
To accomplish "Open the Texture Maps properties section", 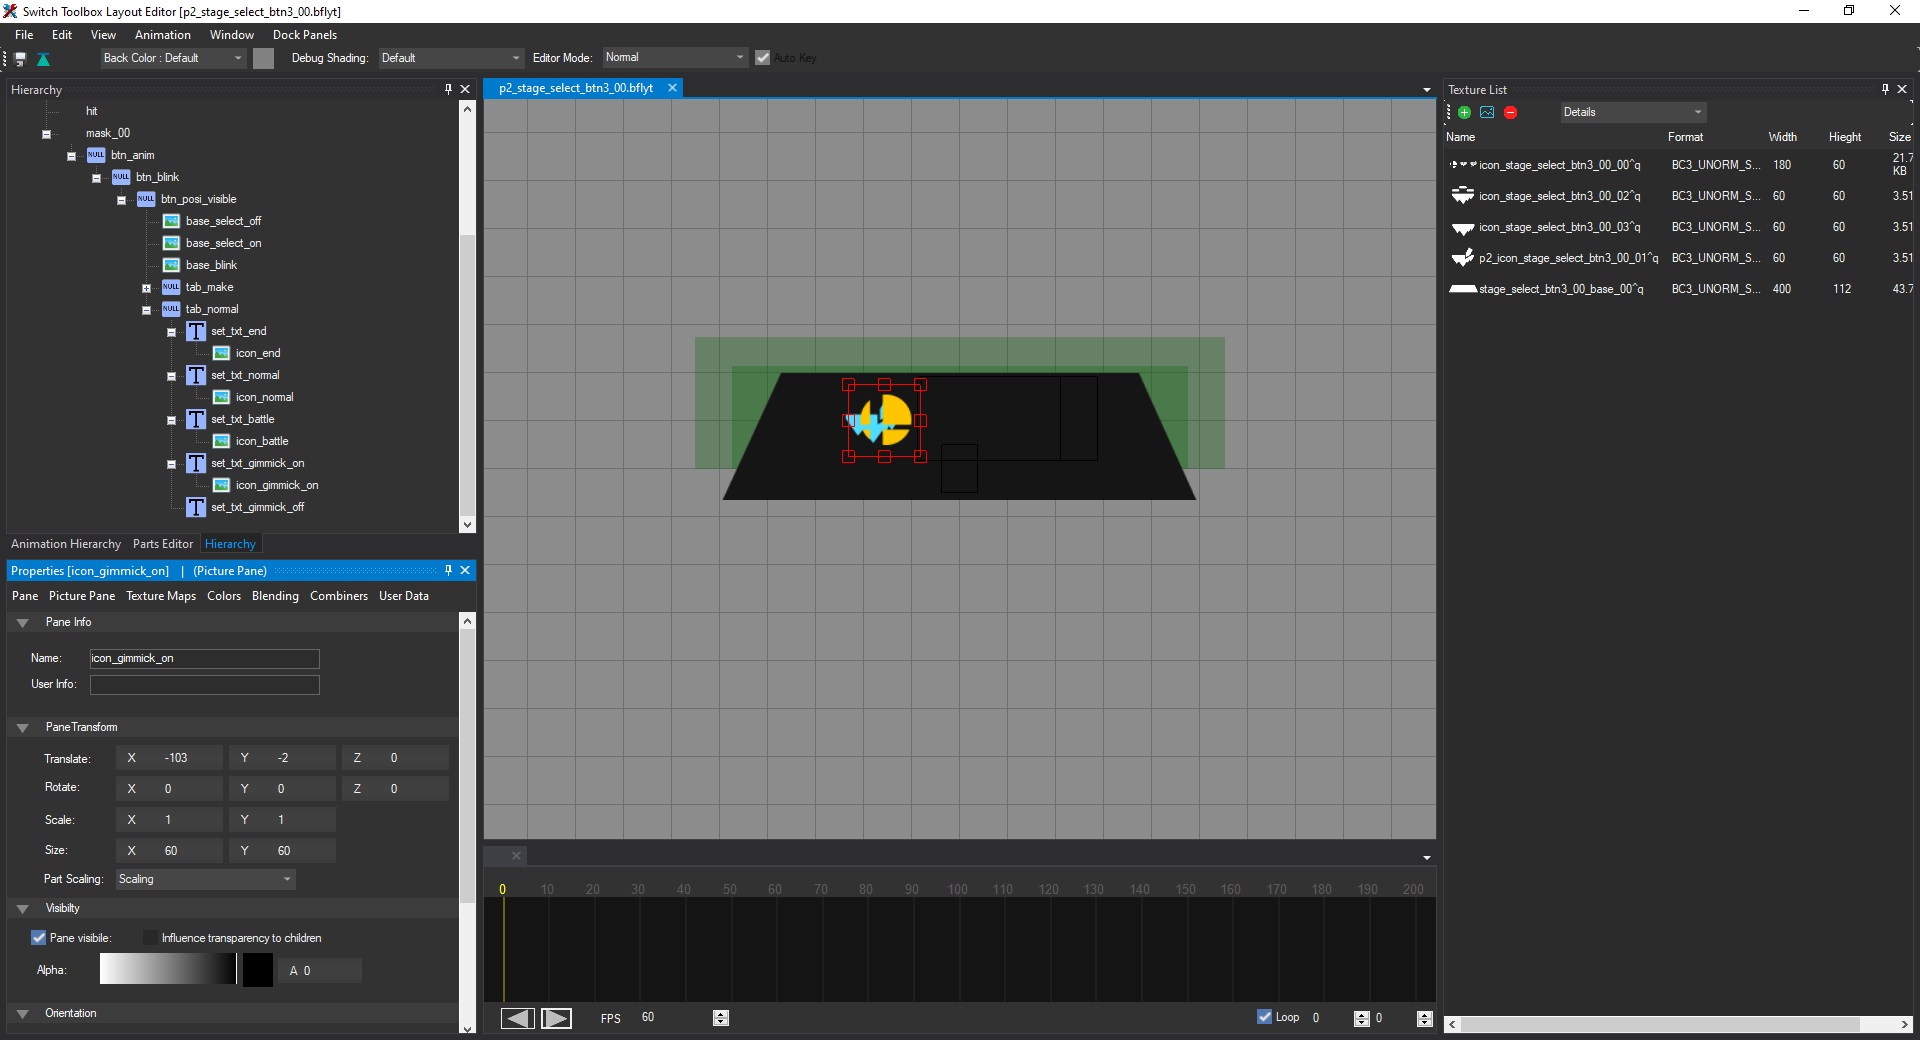I will click(x=160, y=596).
